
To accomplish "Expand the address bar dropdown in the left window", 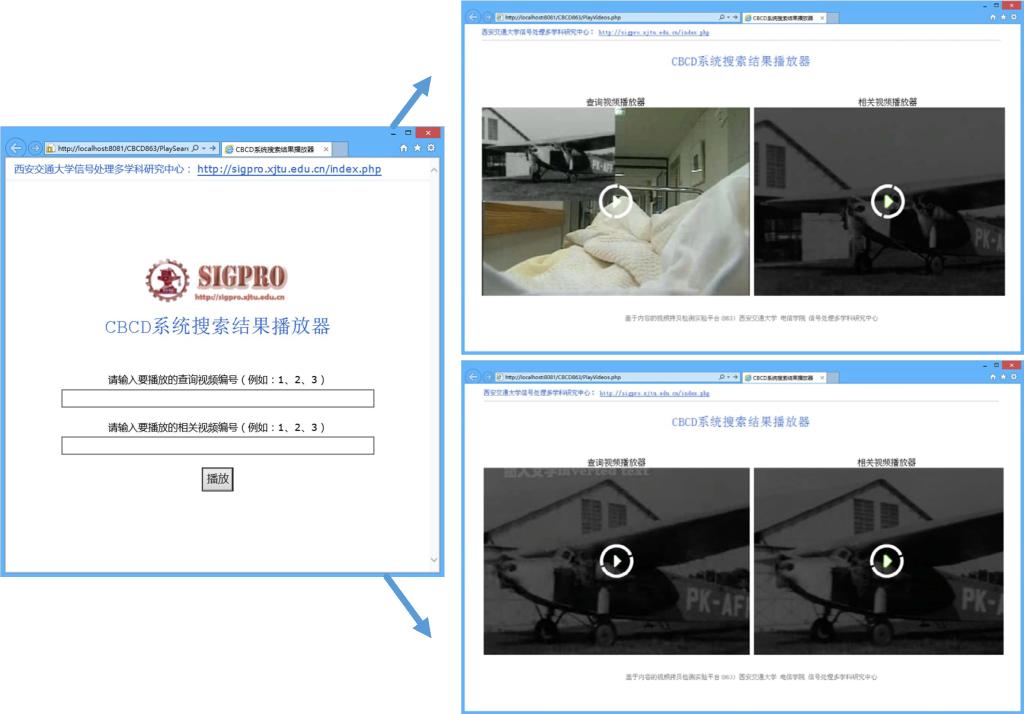I will point(204,148).
